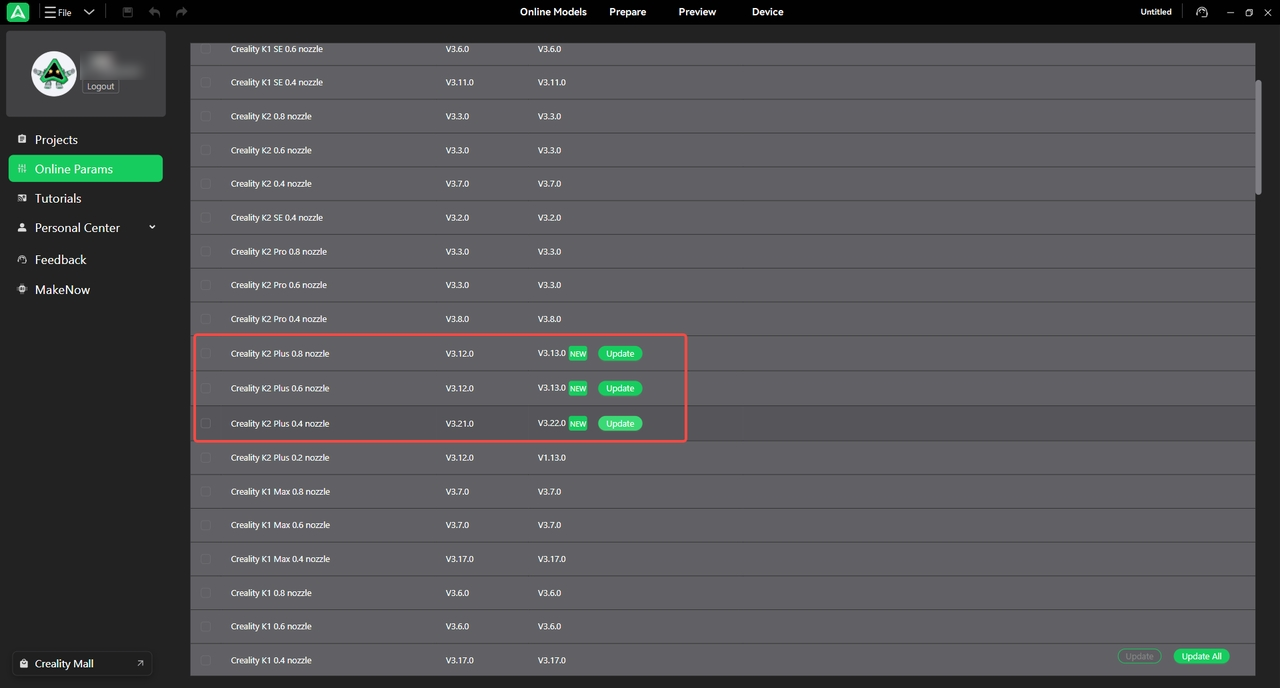Click the Logout button

click(100, 87)
